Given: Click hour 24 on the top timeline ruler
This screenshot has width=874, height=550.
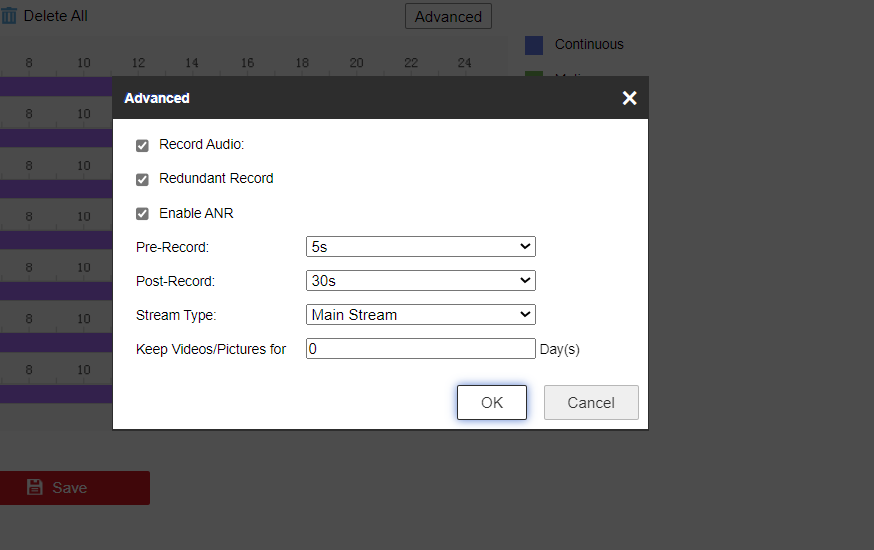Looking at the screenshot, I should point(464,63).
